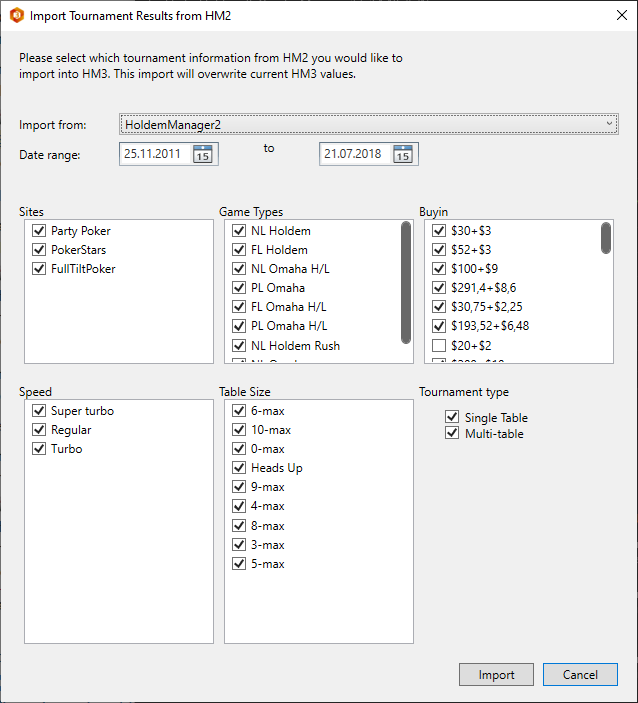Uncheck the $193,52+$6,48 buyin

click(439, 325)
